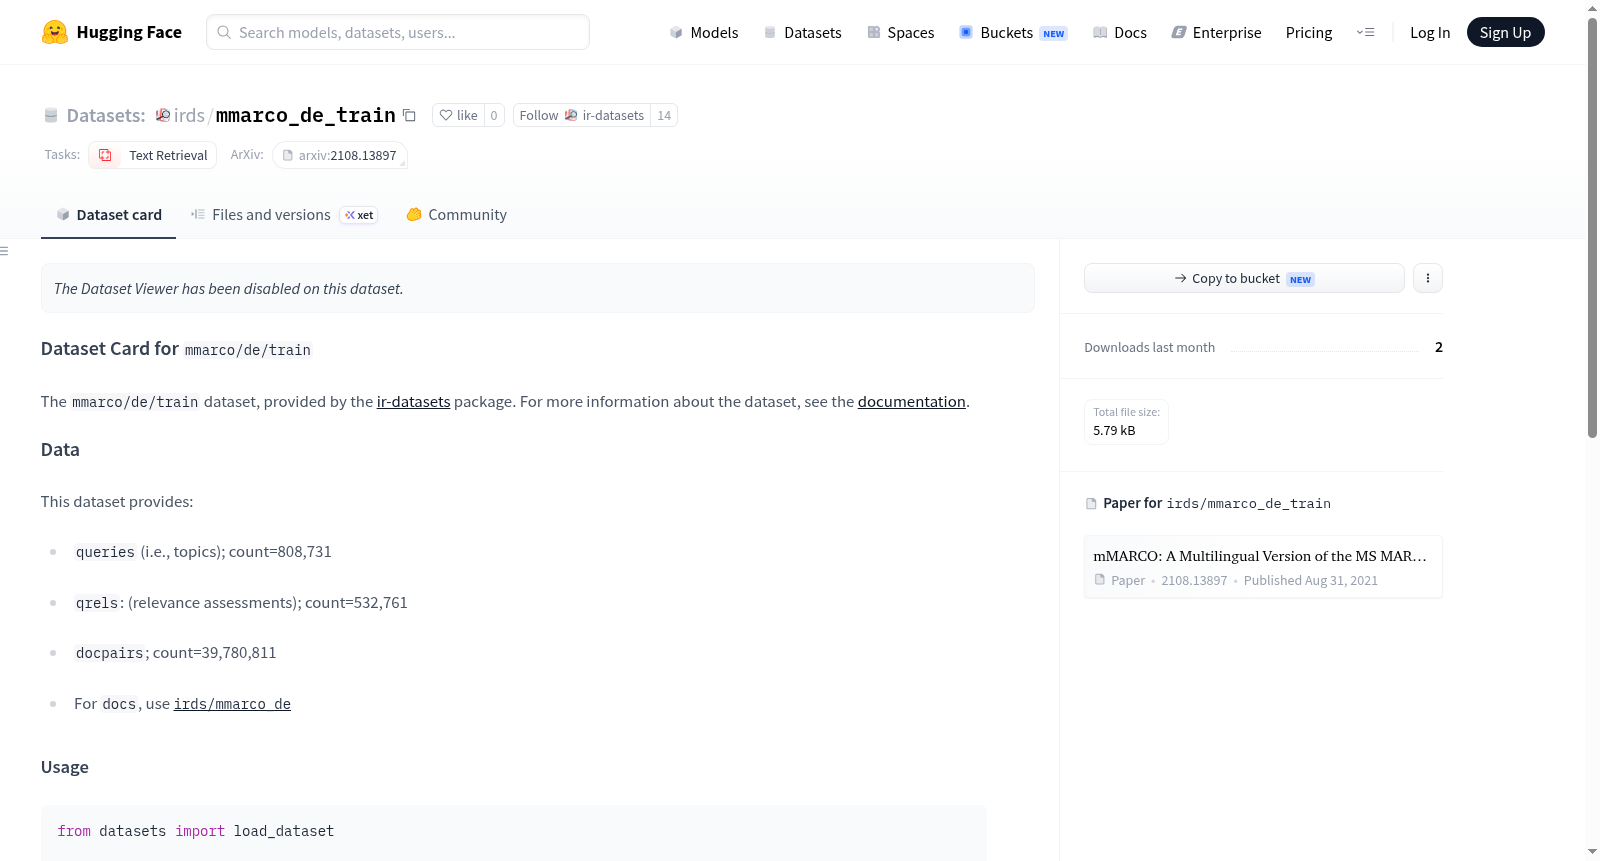The height and width of the screenshot is (861, 1600).
Task: Click the follower count 14
Action: 664,115
